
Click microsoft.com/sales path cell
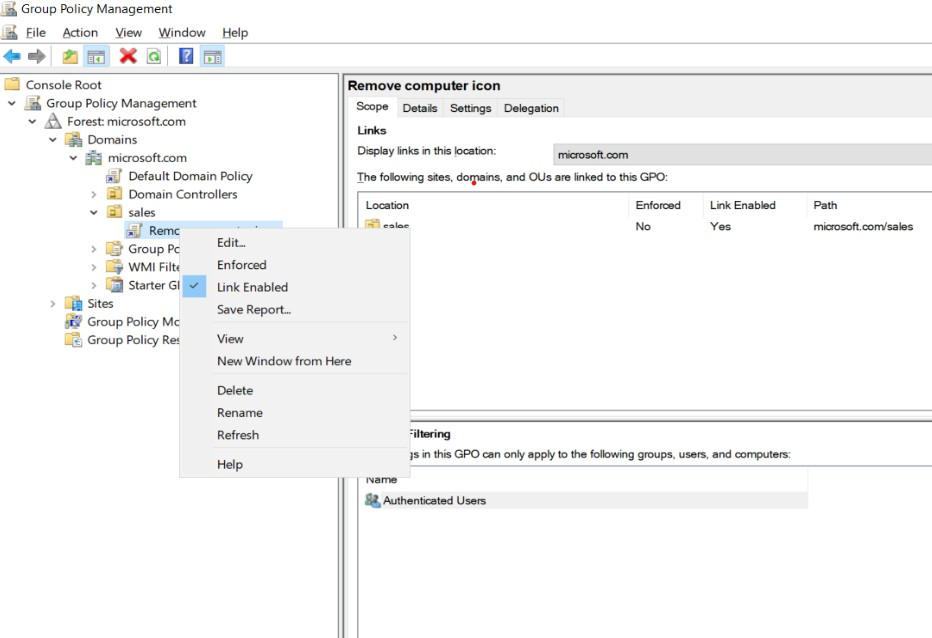tap(863, 227)
